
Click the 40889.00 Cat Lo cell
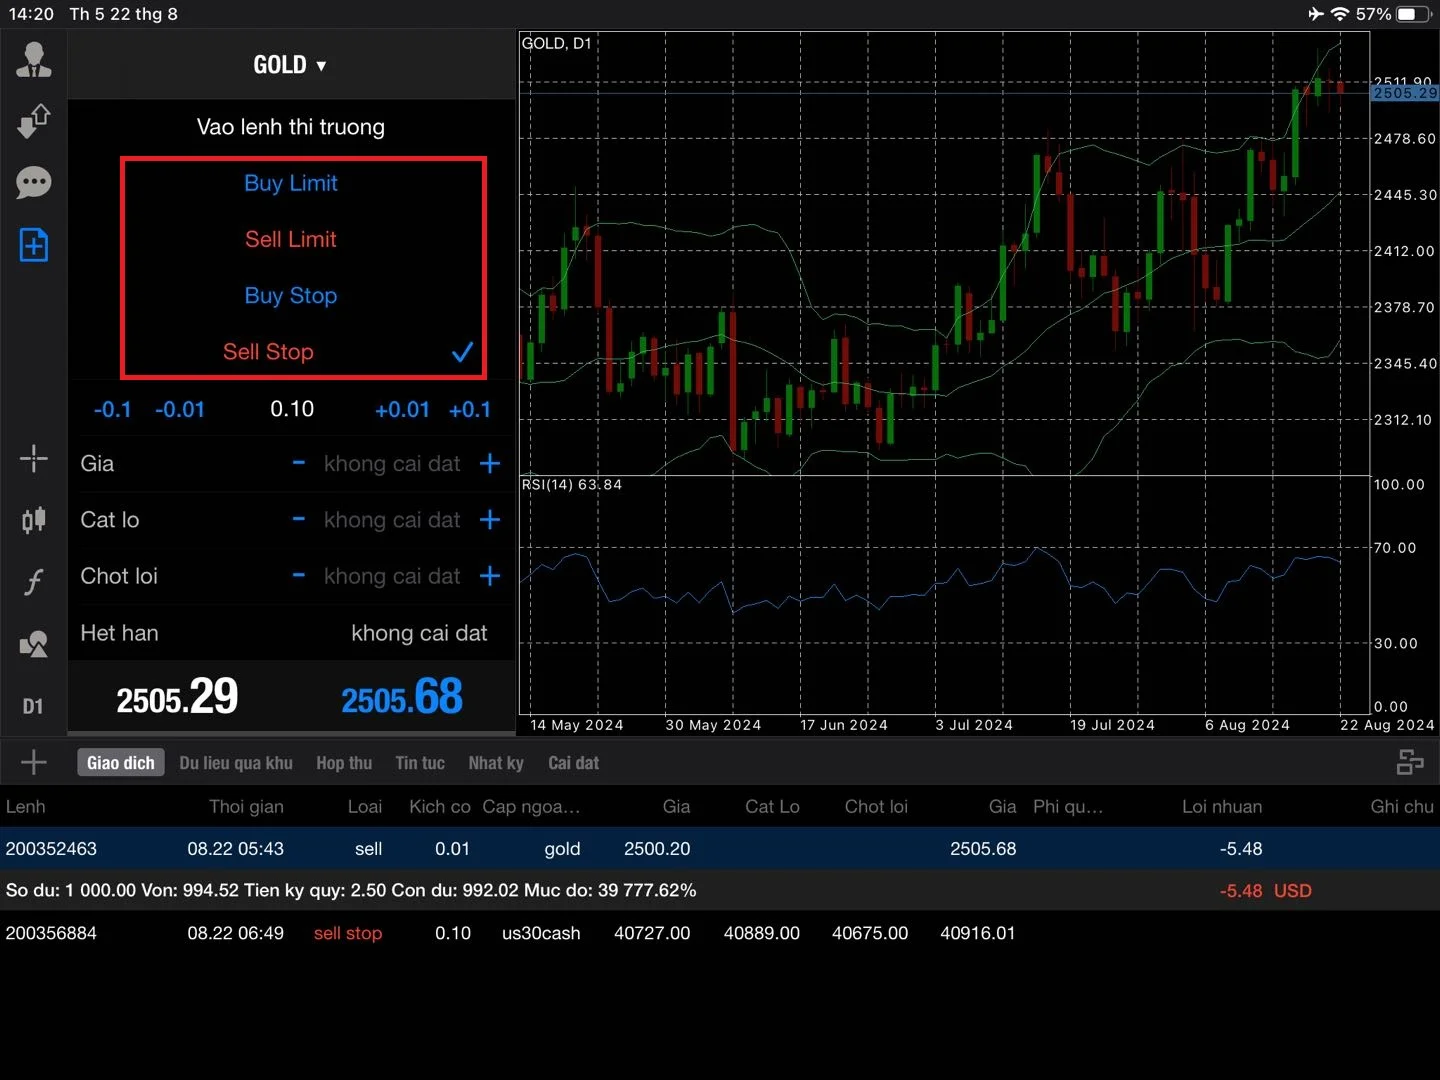tap(762, 933)
